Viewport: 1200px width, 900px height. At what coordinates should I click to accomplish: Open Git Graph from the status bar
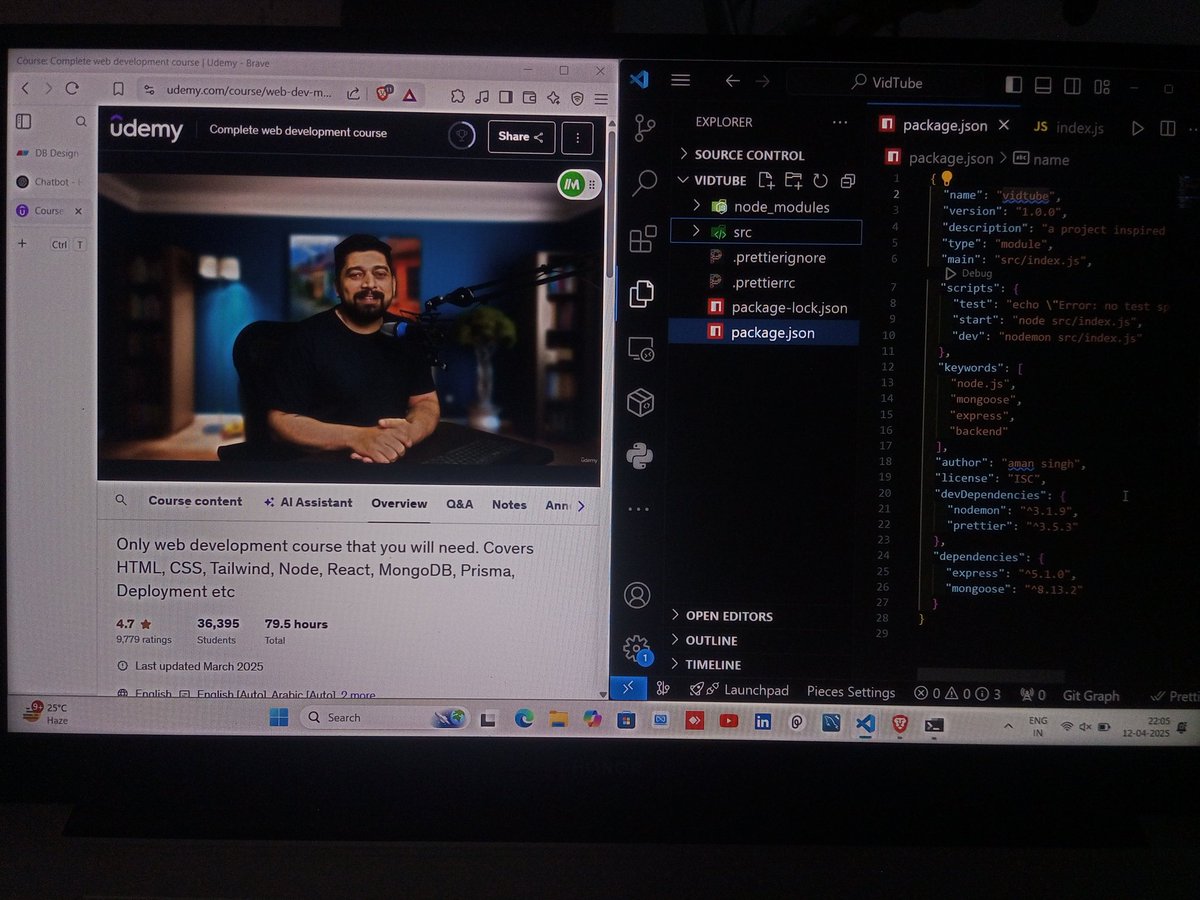point(1091,696)
